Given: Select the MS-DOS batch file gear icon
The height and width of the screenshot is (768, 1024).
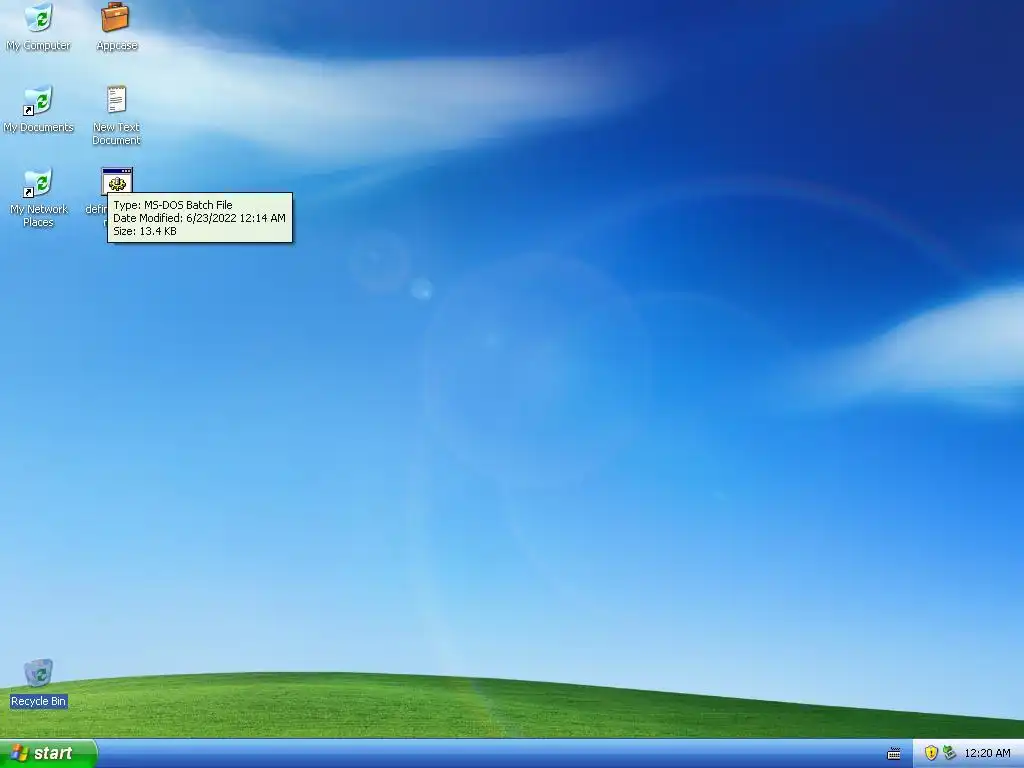Looking at the screenshot, I should (117, 181).
